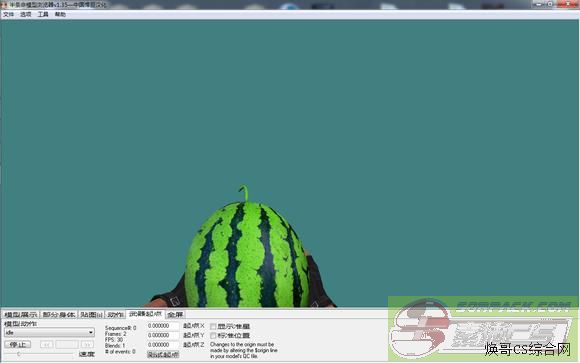
Task: Open the idle animation sequence dropdown
Action: pos(49,332)
